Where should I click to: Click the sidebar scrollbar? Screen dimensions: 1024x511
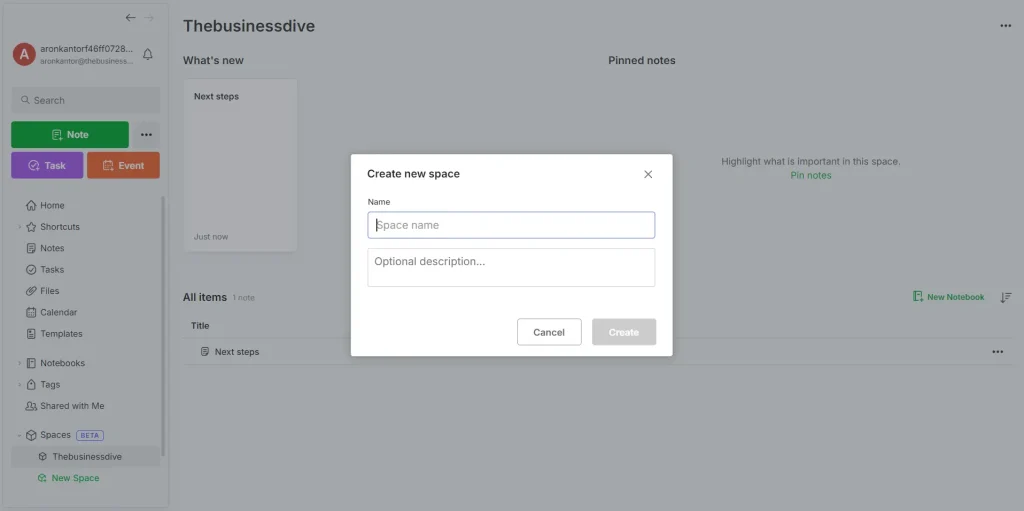pos(163,327)
